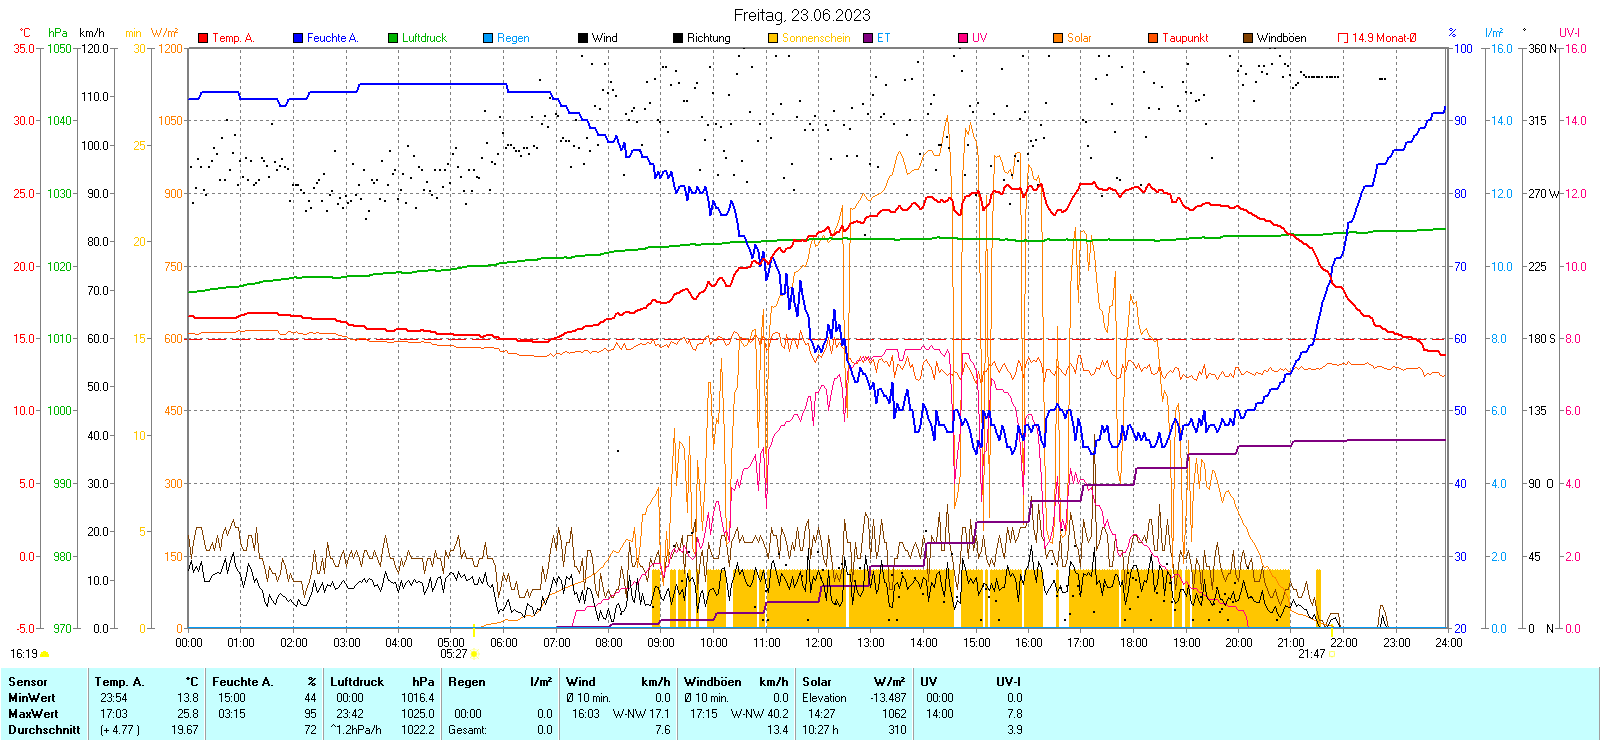This screenshot has width=1600, height=740.
Task: Click the purple ET legend square
Action: click(x=868, y=38)
